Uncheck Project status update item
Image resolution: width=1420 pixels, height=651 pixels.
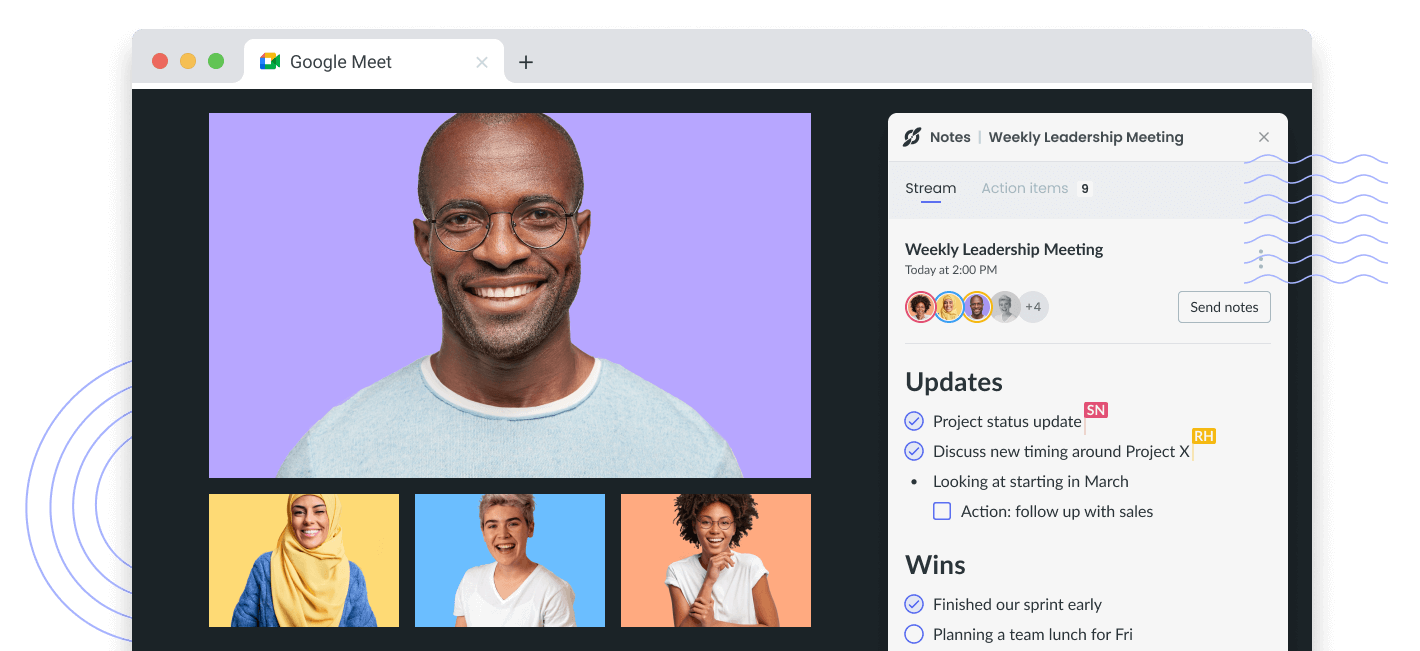click(914, 421)
